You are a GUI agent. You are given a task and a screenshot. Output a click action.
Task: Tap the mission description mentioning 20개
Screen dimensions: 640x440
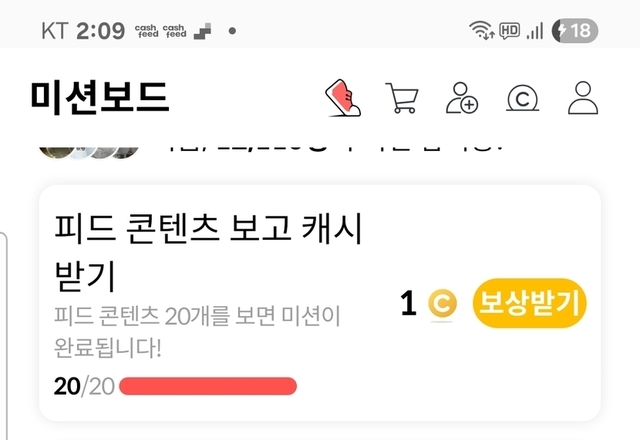[197, 332]
